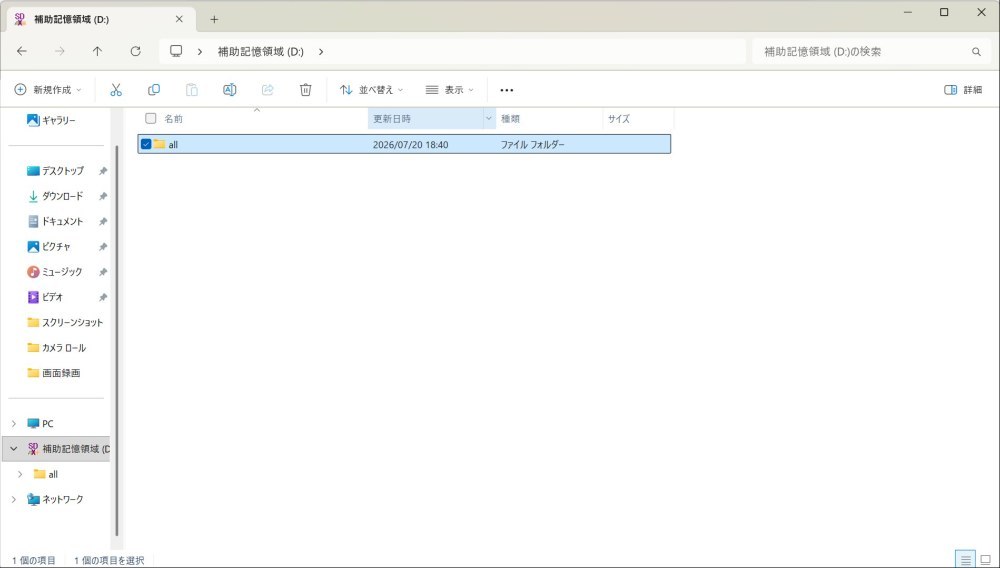The image size is (1000, 568).
Task: Uncheck the all folder checkbox
Action: (x=146, y=144)
